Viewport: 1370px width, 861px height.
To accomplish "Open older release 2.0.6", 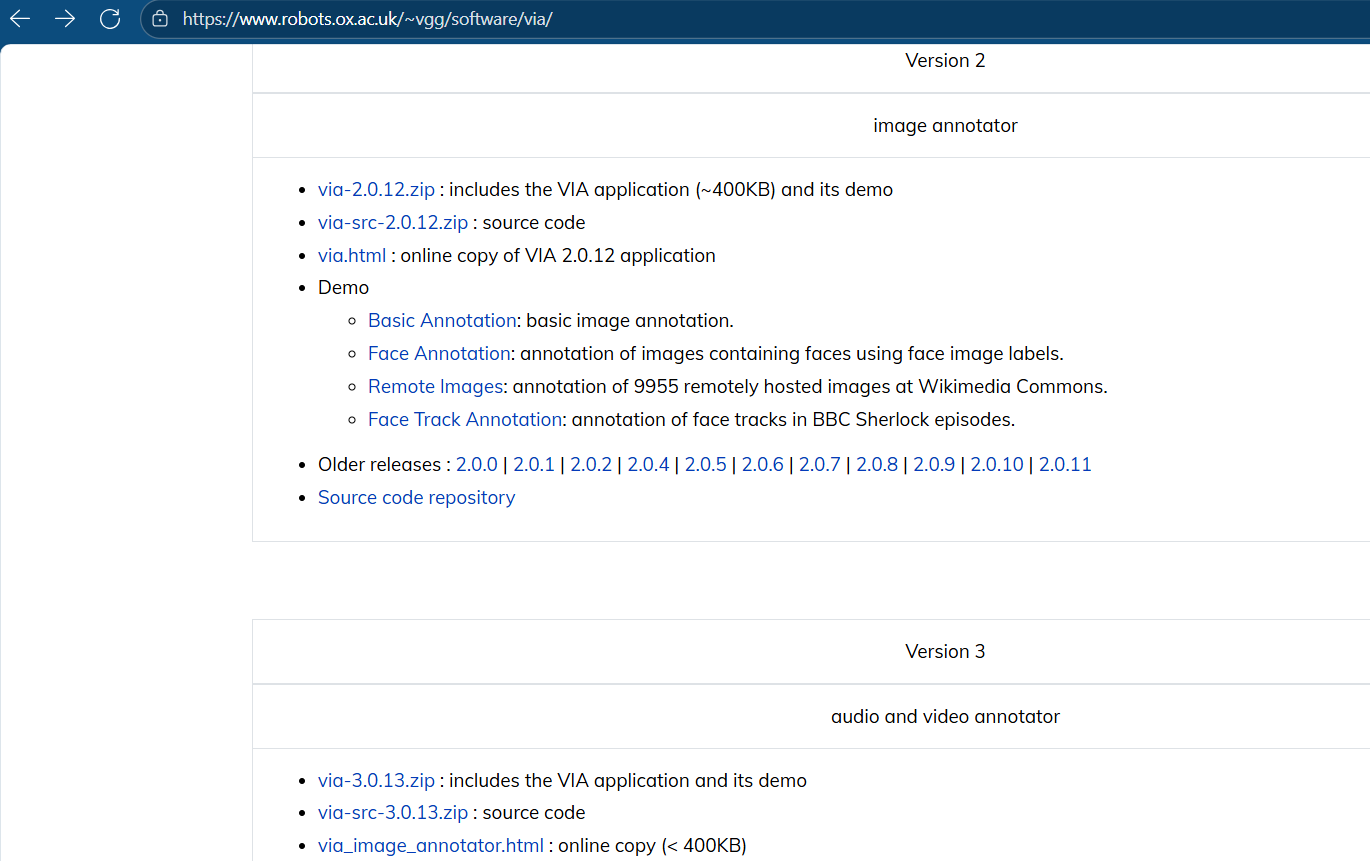I will (x=763, y=464).
